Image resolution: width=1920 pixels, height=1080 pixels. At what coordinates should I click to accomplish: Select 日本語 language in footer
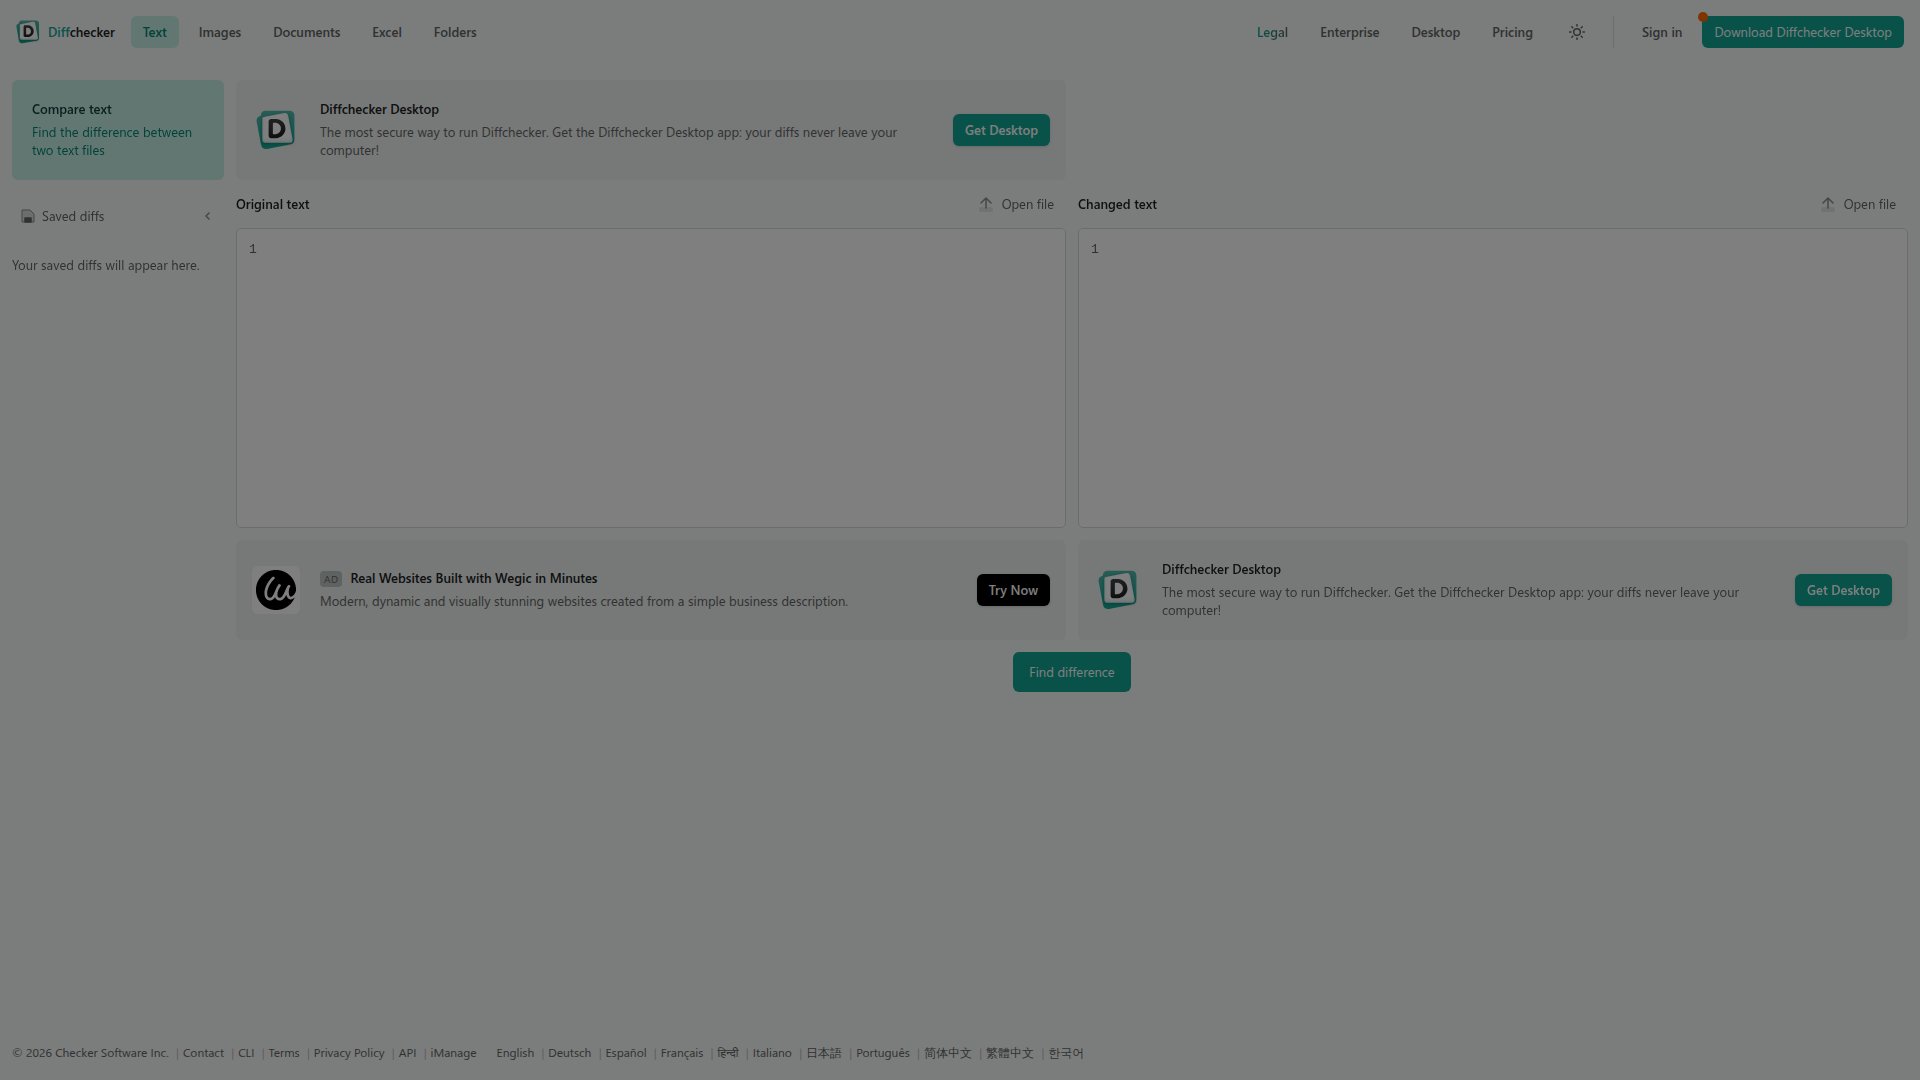[x=824, y=1053]
